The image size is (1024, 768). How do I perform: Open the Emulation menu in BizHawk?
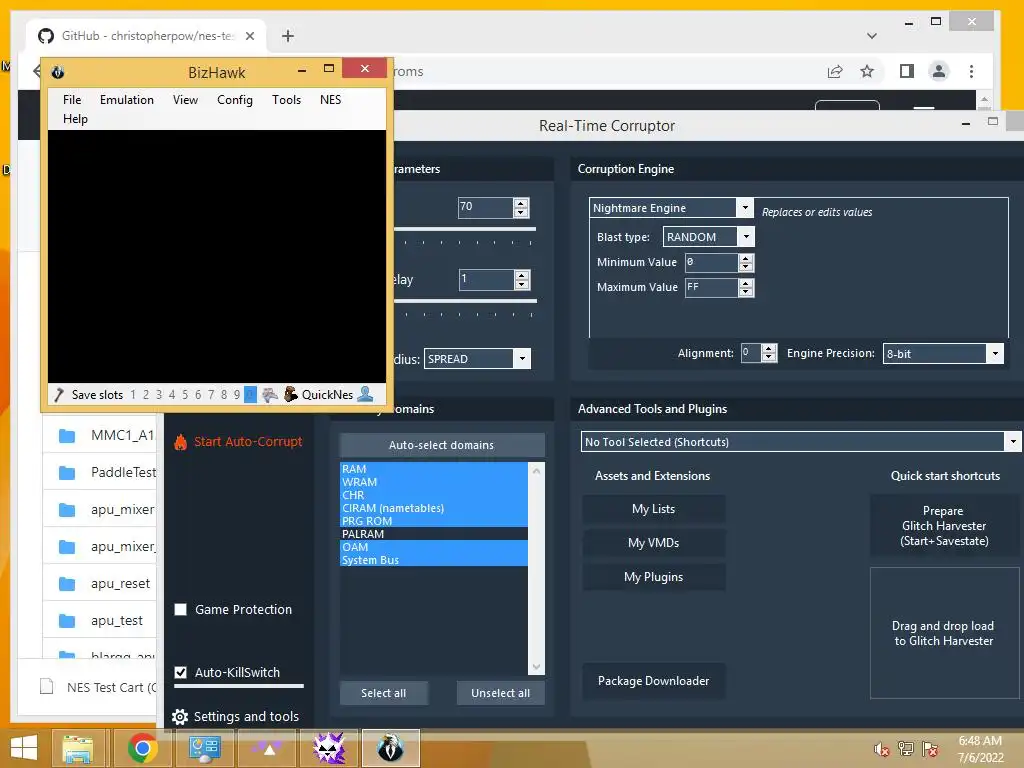tap(127, 100)
